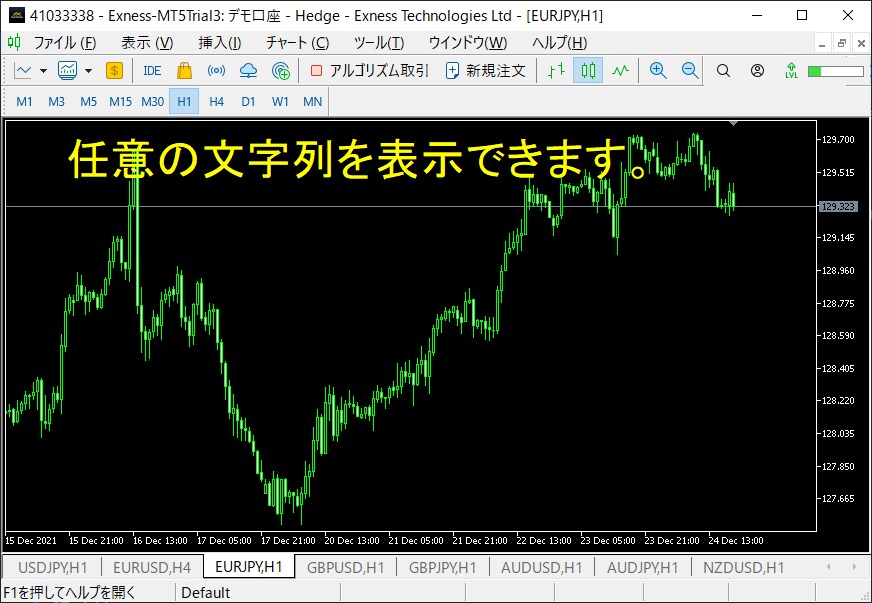Click the chart tabs left scroll arrow
Screen dimensions: 872x603
coord(829,567)
